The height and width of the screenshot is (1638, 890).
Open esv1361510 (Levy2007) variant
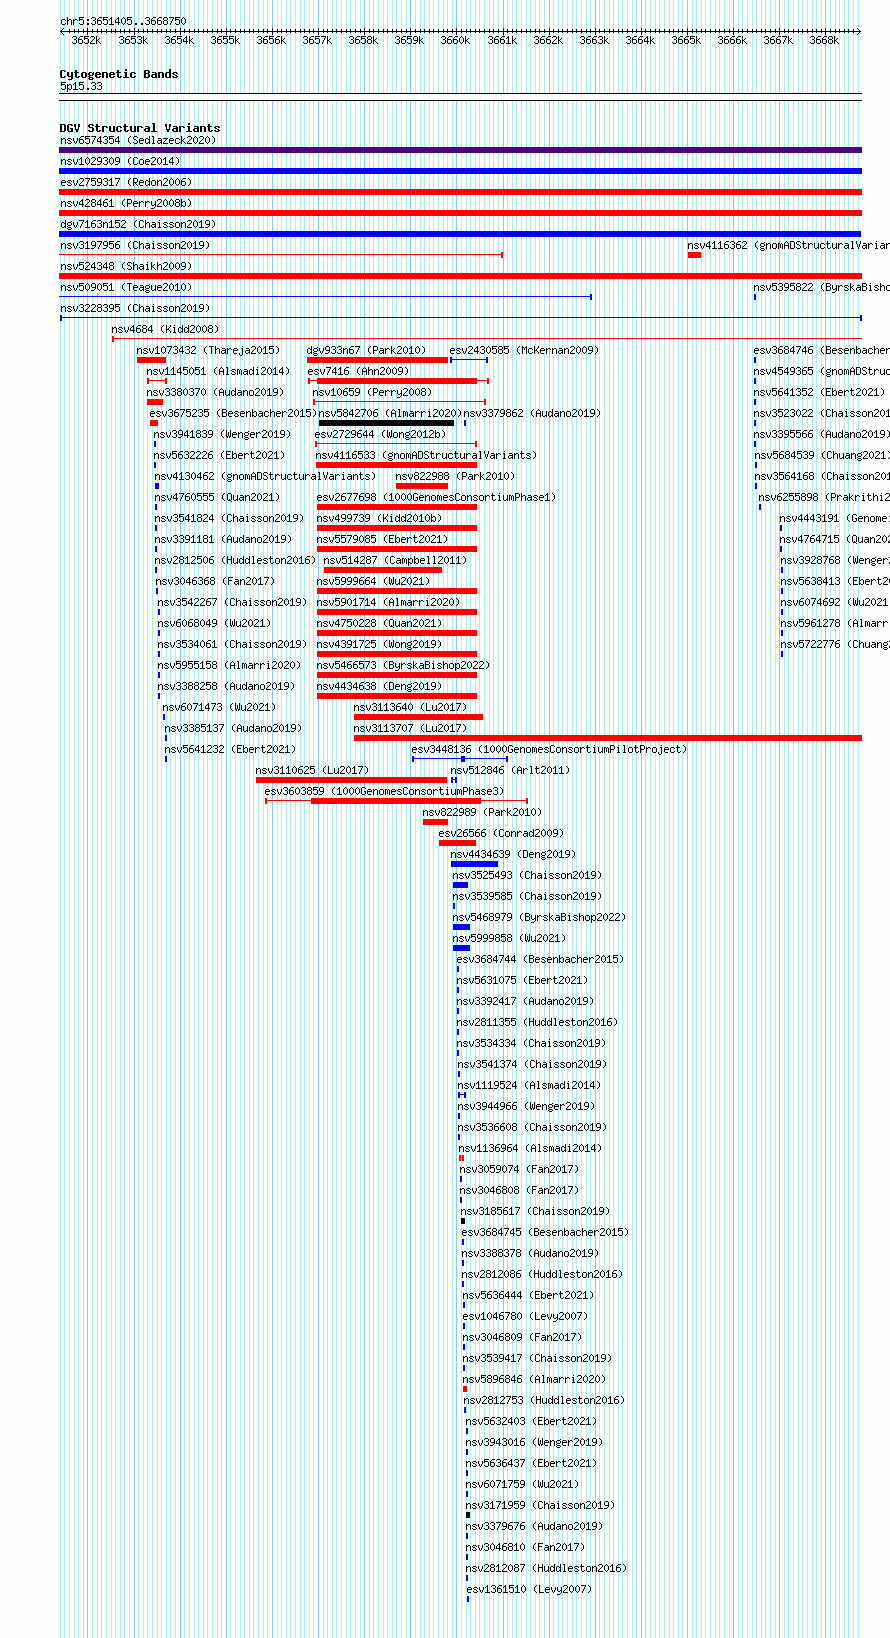click(529, 1589)
